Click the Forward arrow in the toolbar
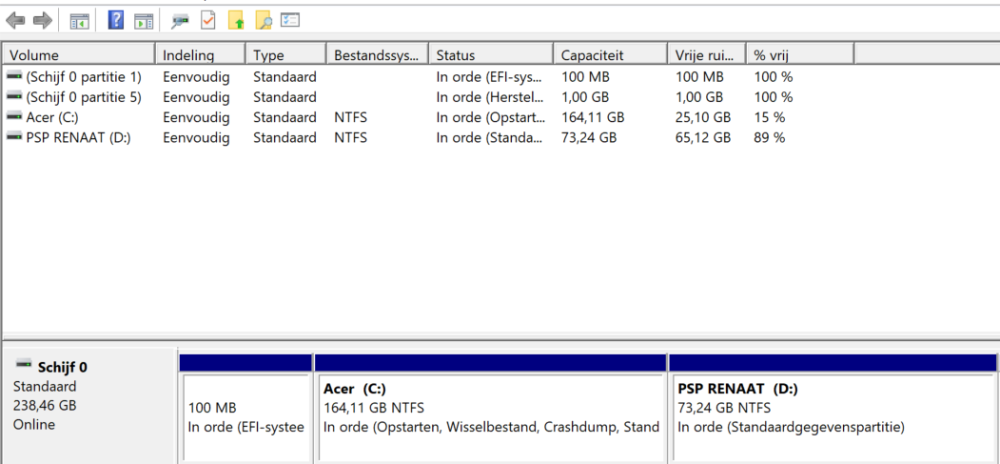Screen dimensions: 1000x464 pos(42,21)
